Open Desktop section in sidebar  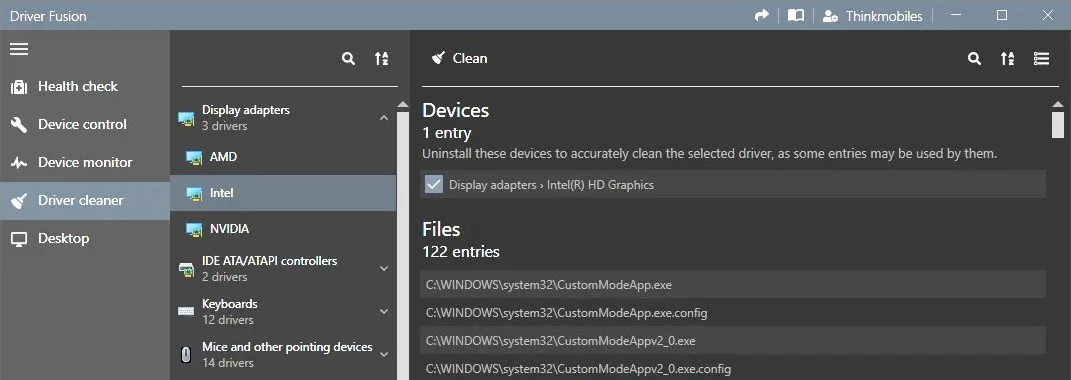pyautogui.click(x=85, y=239)
